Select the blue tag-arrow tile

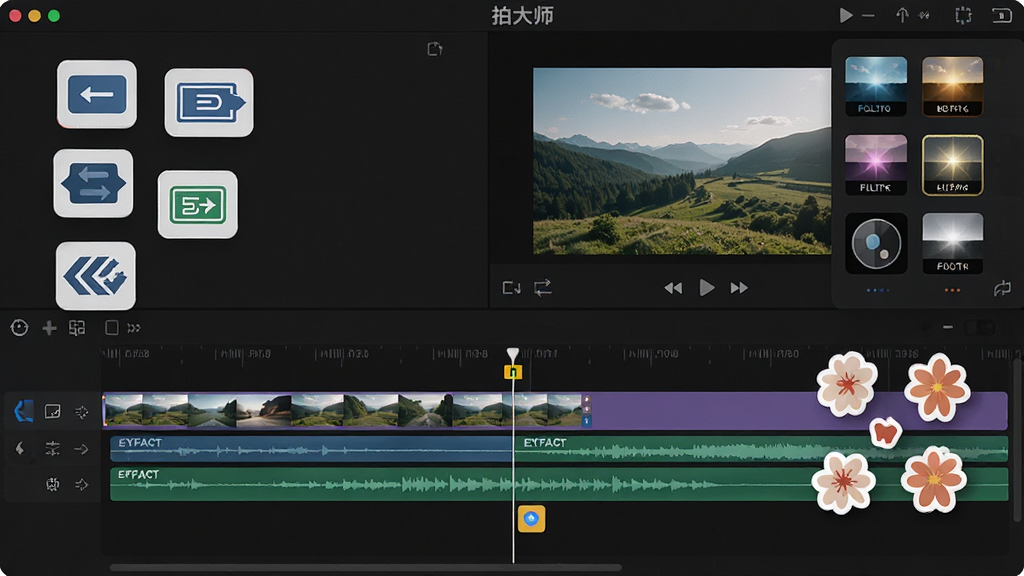(209, 103)
